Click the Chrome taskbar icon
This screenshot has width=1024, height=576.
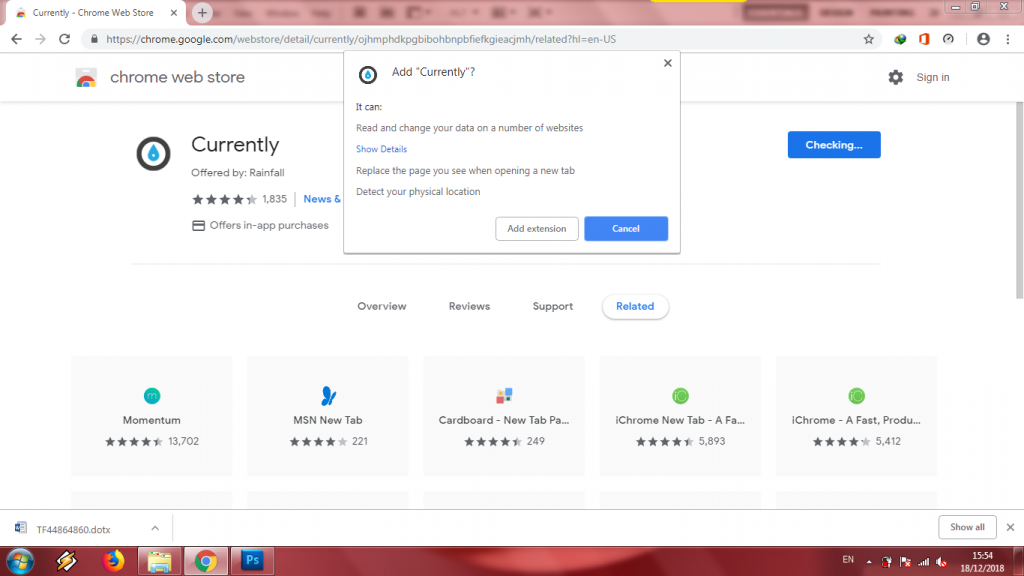coord(206,561)
